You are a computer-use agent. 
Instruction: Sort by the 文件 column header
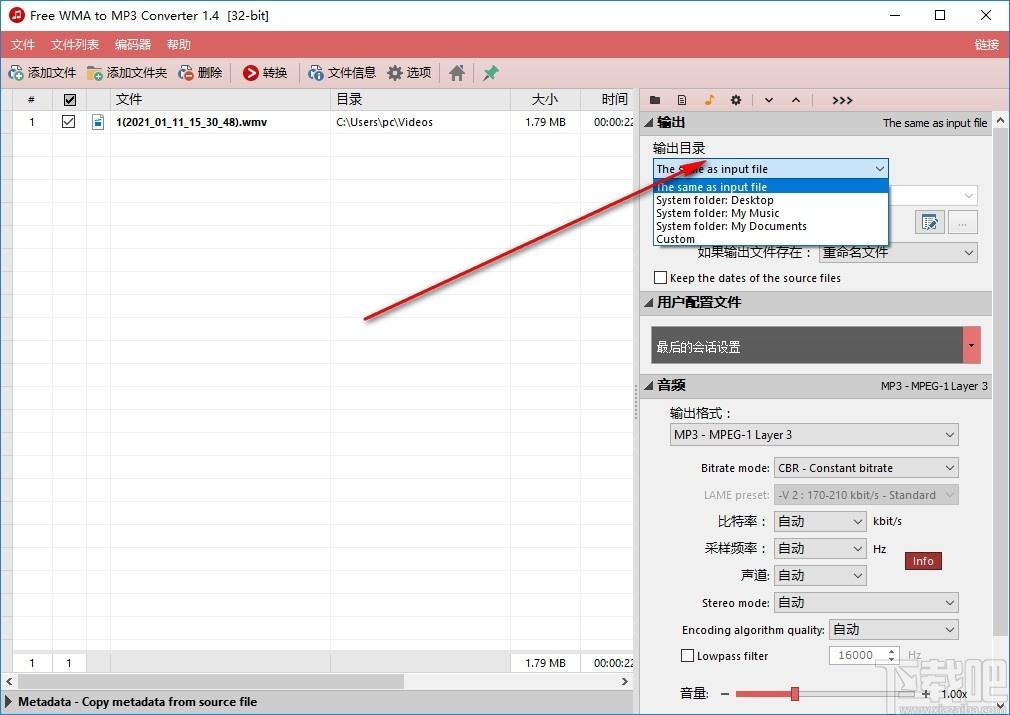pyautogui.click(x=220, y=99)
